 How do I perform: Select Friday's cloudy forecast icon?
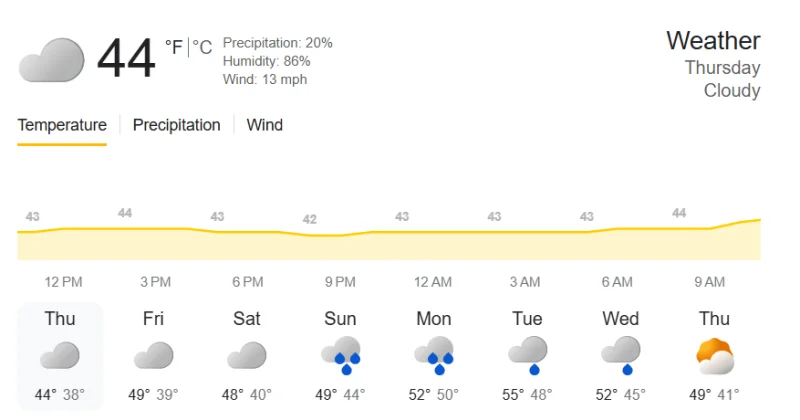click(154, 355)
